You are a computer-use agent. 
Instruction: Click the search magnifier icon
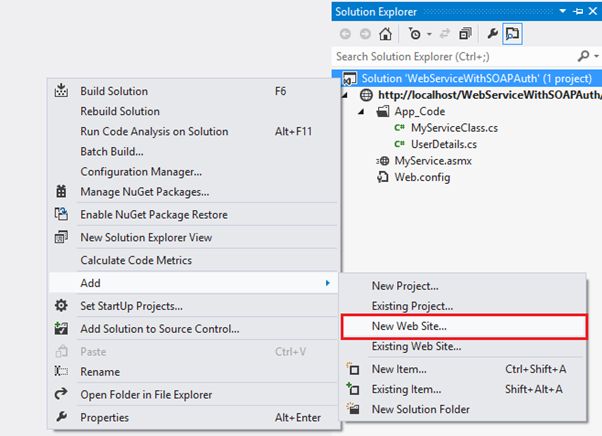[x=584, y=57]
